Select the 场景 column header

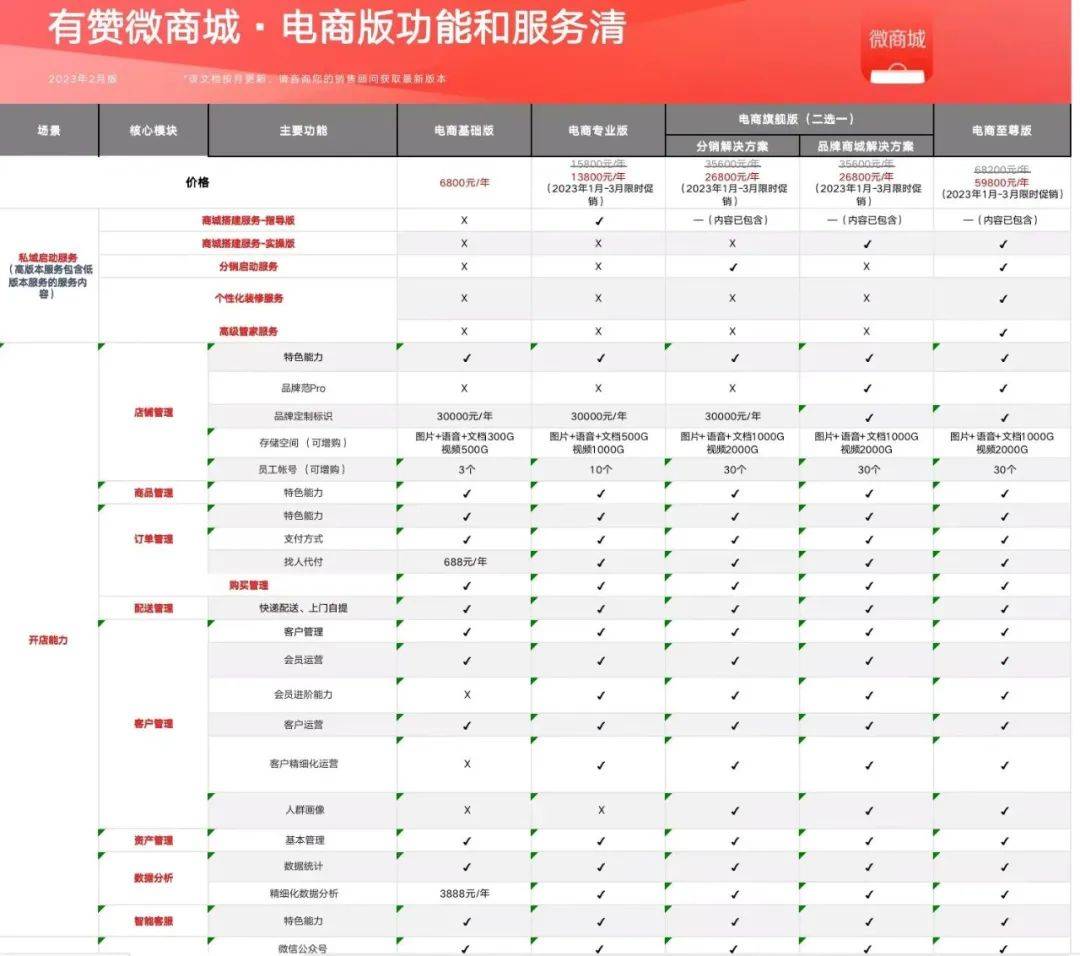49,130
